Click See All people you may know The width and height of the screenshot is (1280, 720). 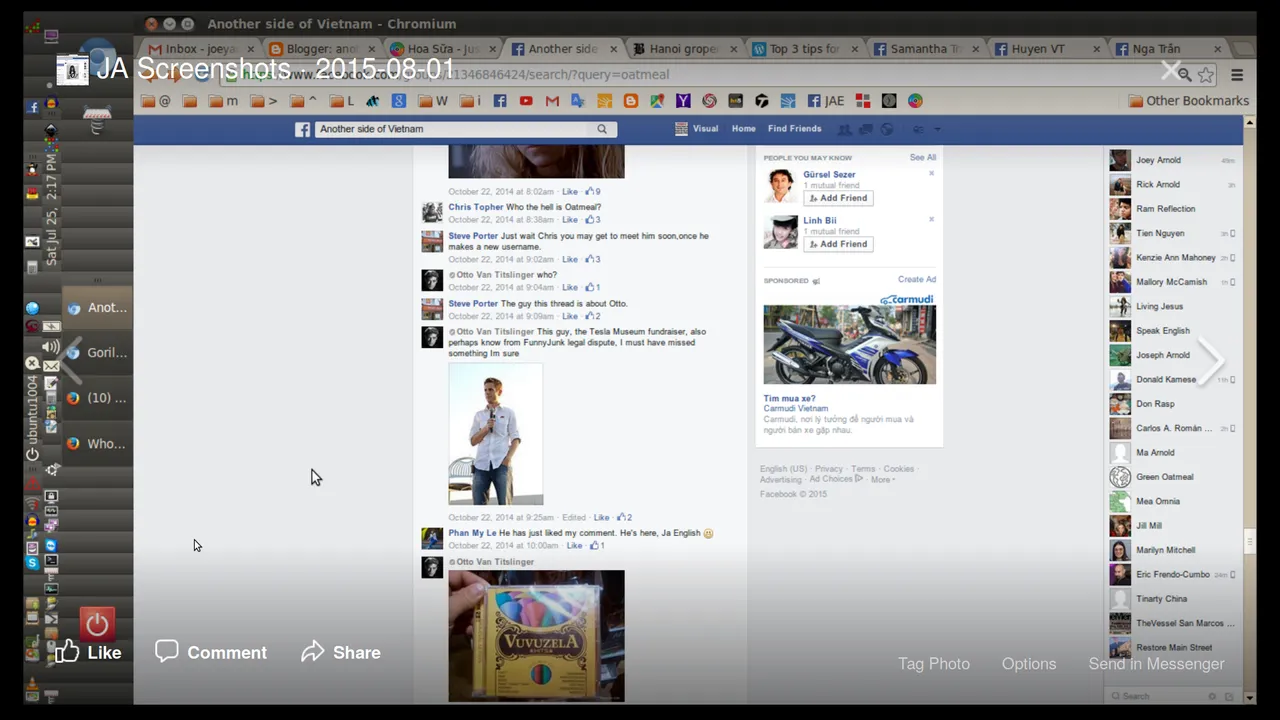point(923,157)
